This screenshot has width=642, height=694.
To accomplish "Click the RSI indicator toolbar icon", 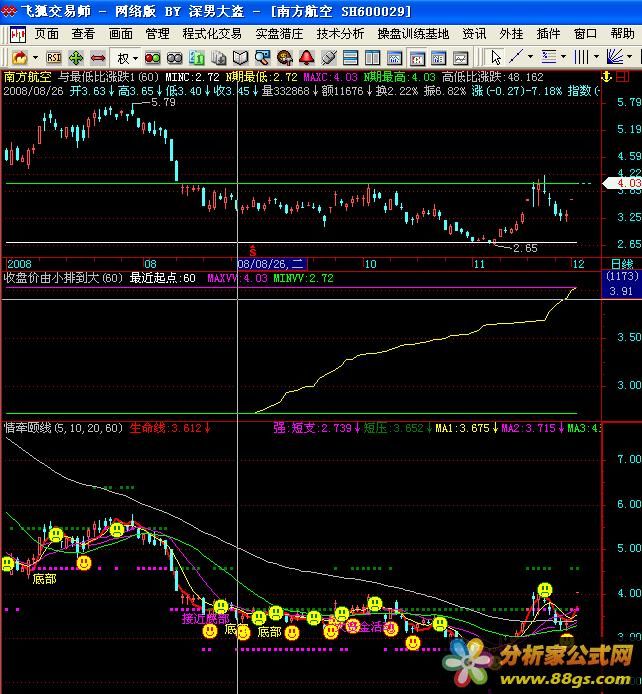I will [x=54, y=58].
